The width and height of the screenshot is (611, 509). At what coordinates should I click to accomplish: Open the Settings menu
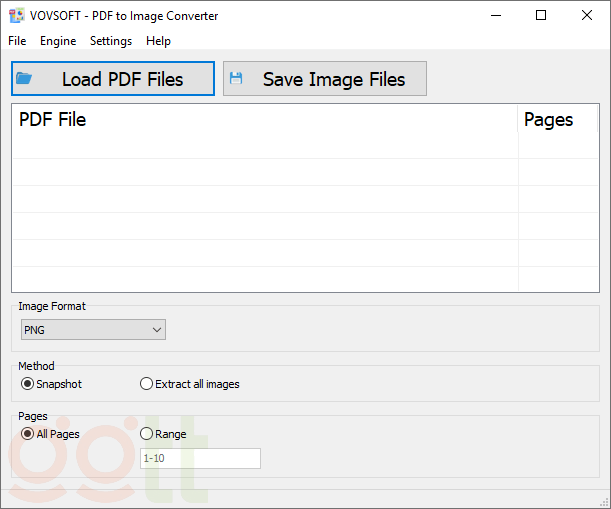click(111, 41)
